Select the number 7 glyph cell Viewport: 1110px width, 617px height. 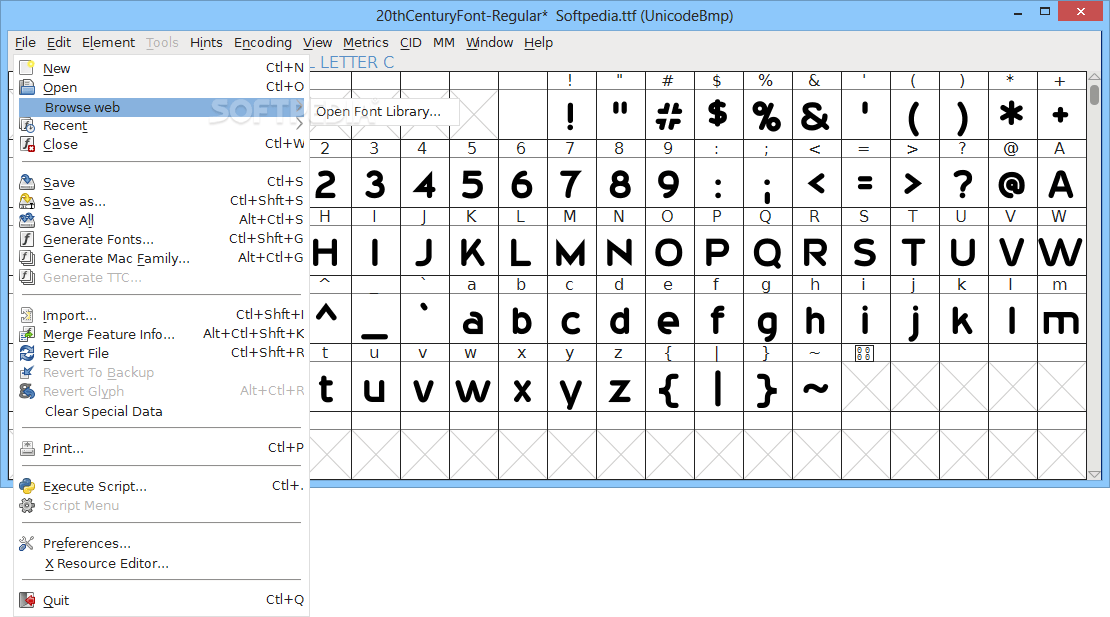pyautogui.click(x=571, y=183)
